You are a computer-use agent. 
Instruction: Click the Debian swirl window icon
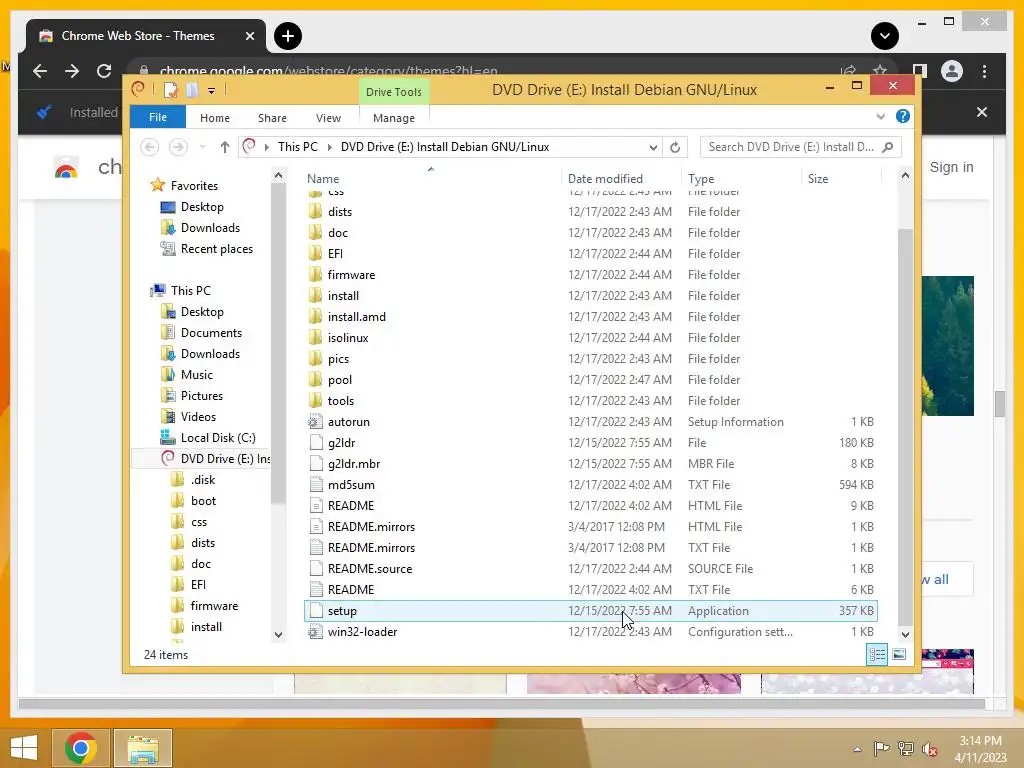(x=138, y=89)
